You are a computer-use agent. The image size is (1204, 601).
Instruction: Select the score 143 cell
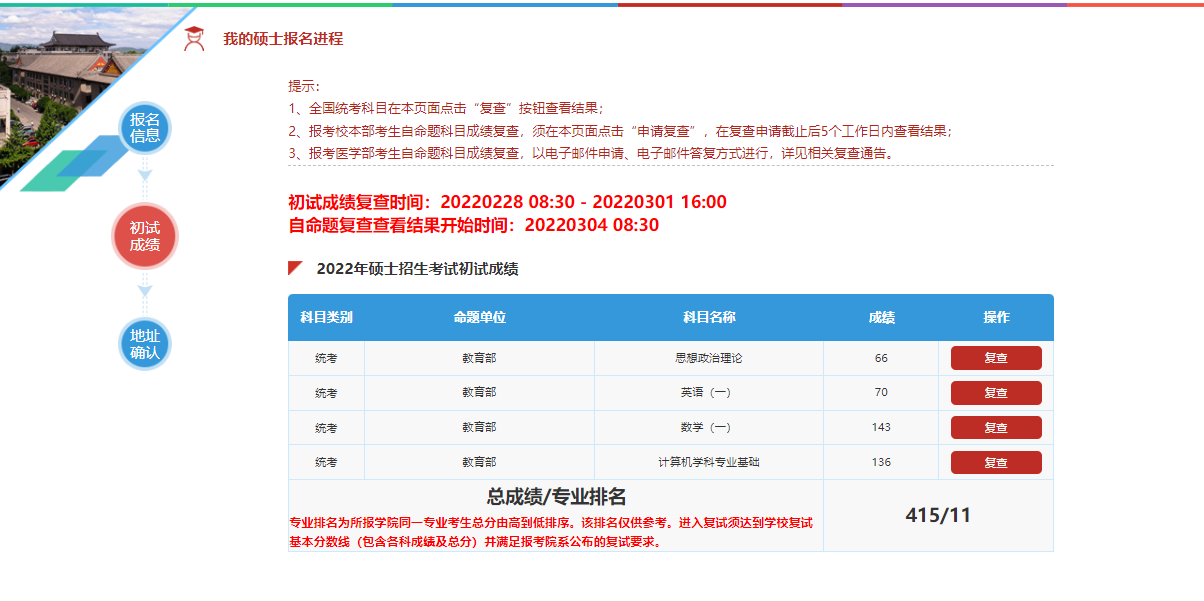pos(880,427)
